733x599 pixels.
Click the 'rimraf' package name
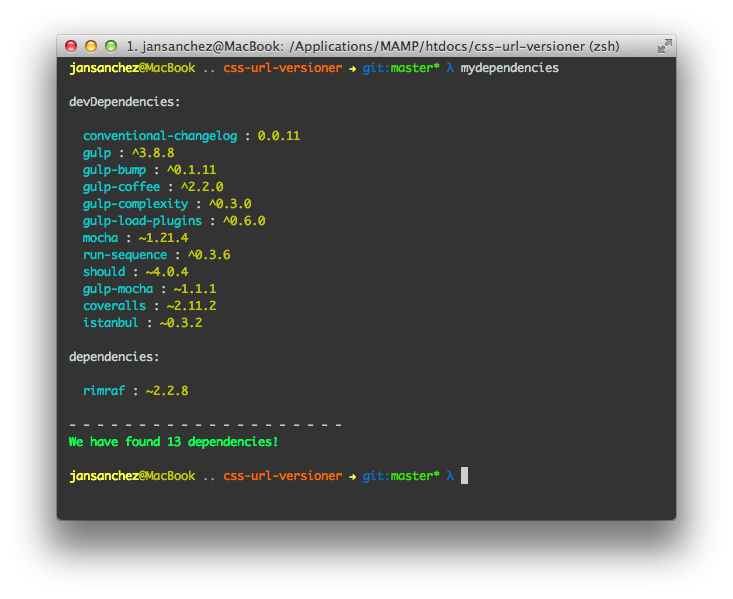pyautogui.click(x=104, y=391)
